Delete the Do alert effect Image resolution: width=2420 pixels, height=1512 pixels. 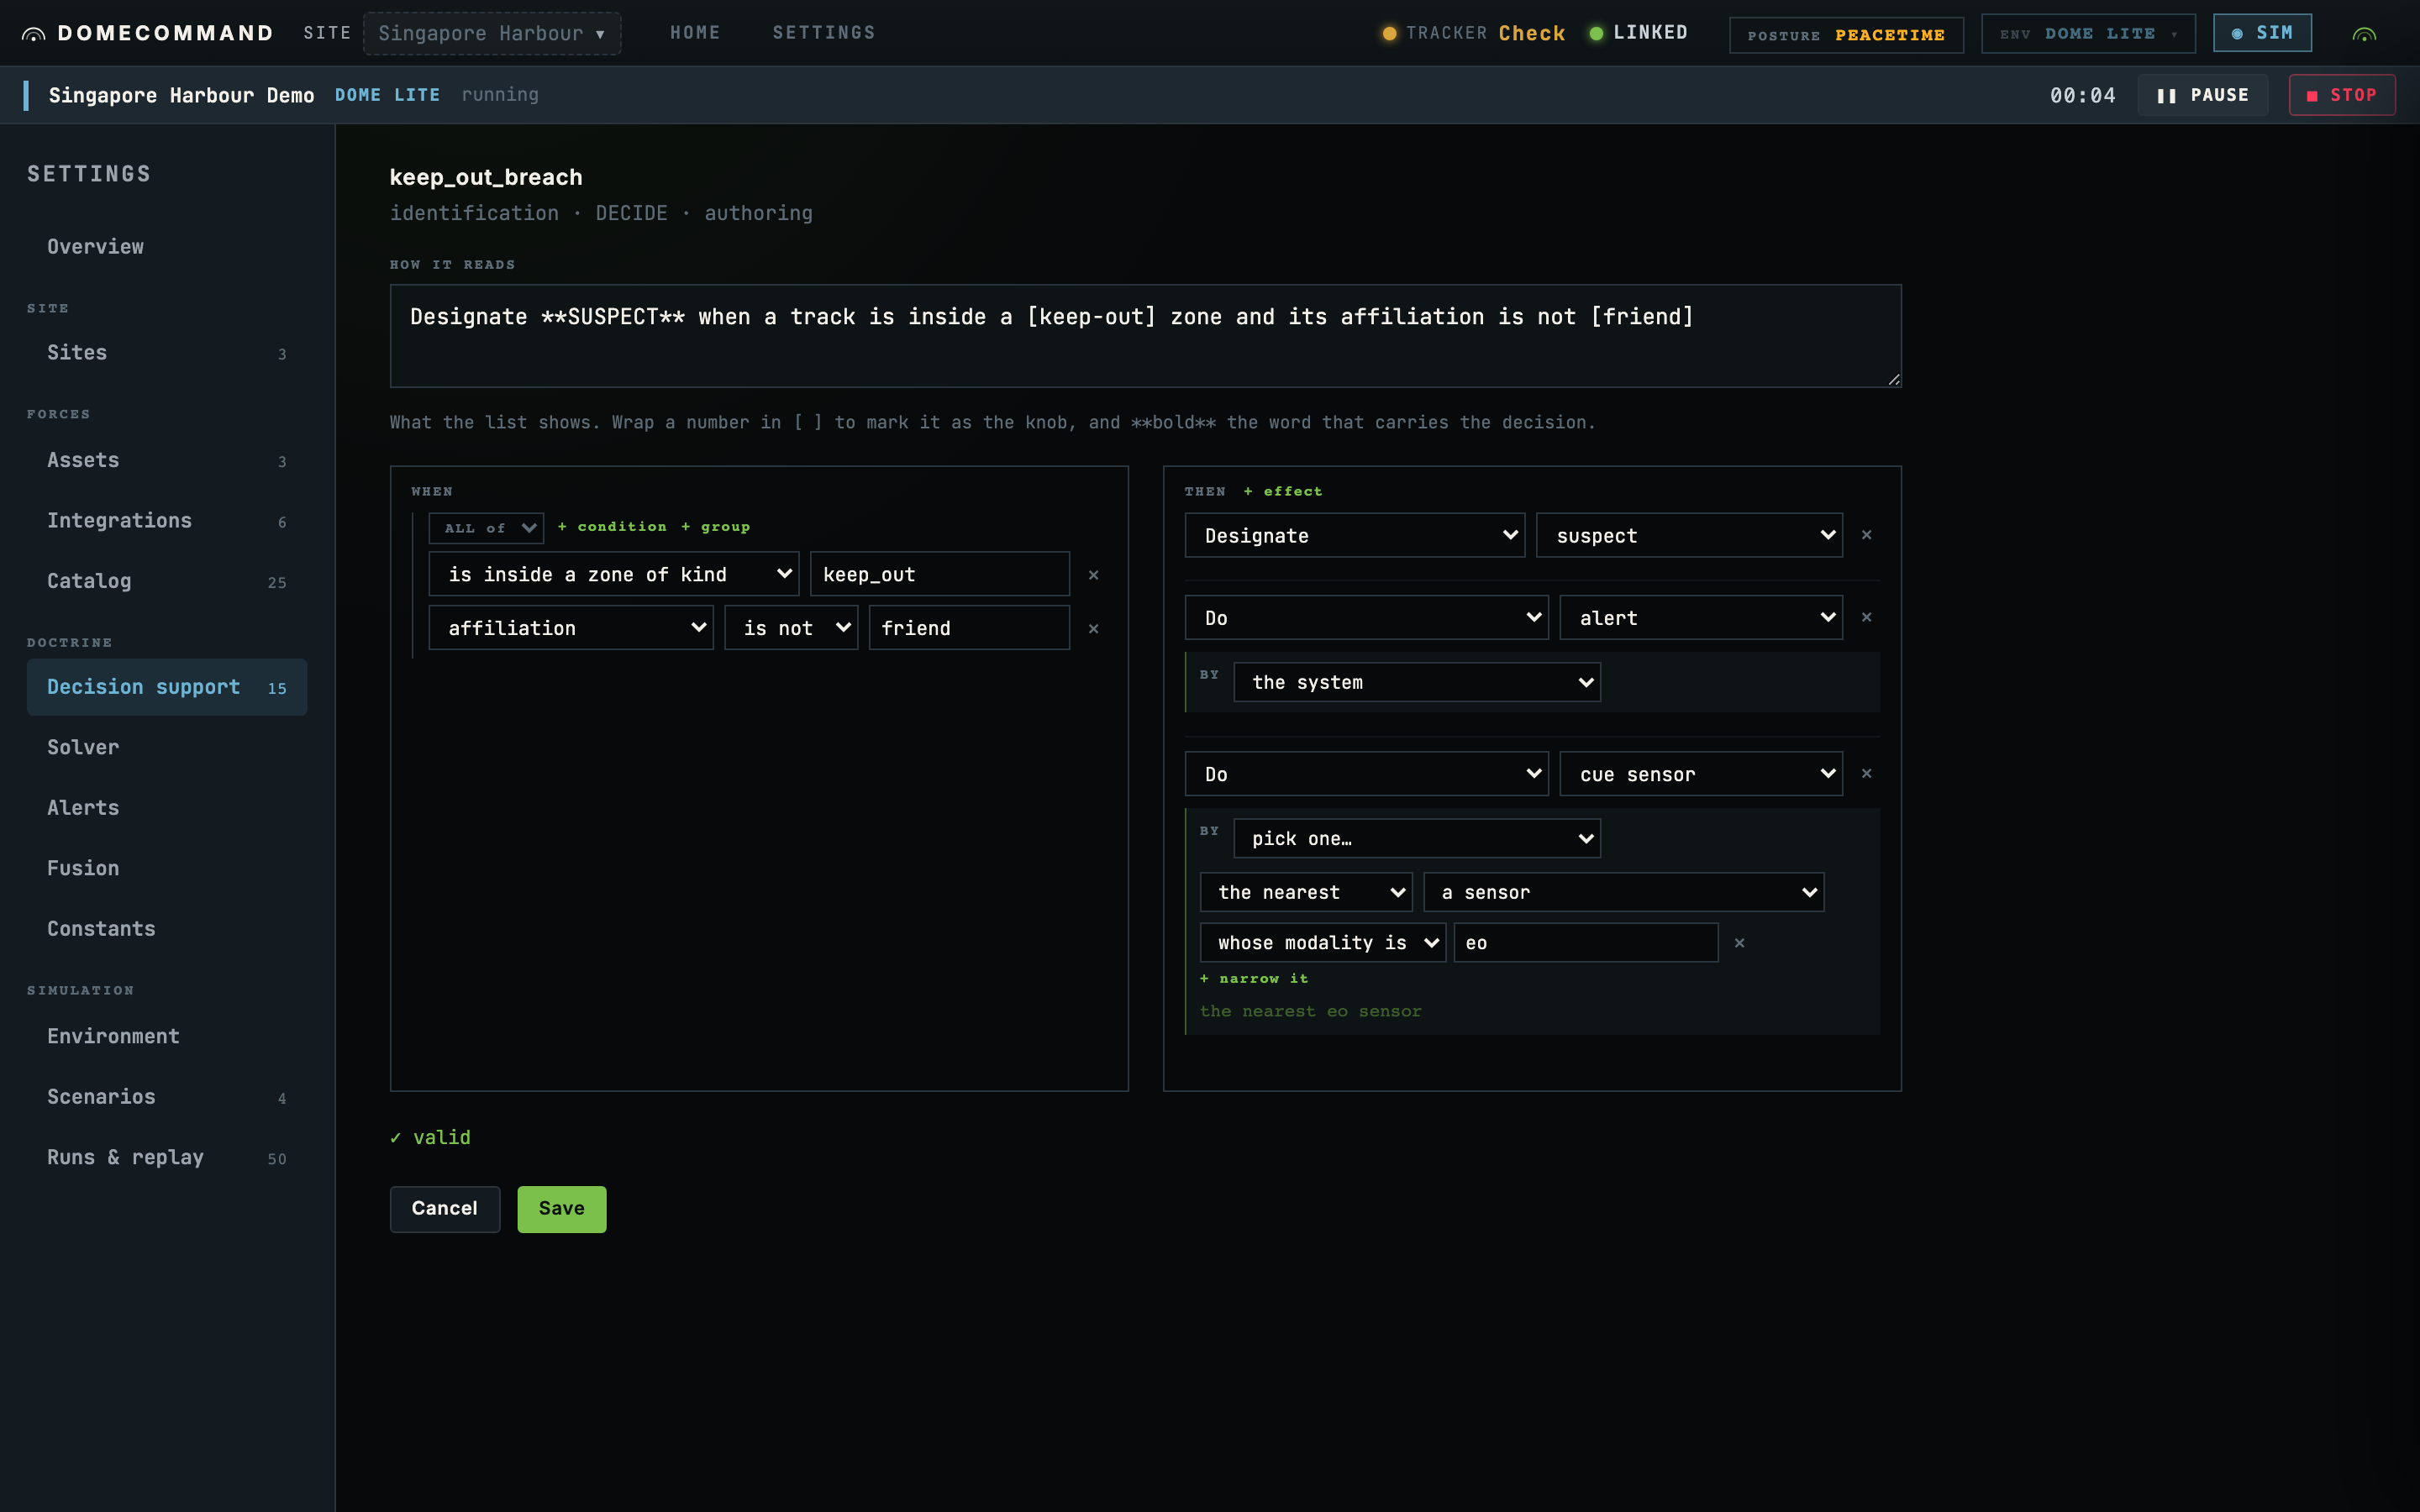pyautogui.click(x=1866, y=617)
